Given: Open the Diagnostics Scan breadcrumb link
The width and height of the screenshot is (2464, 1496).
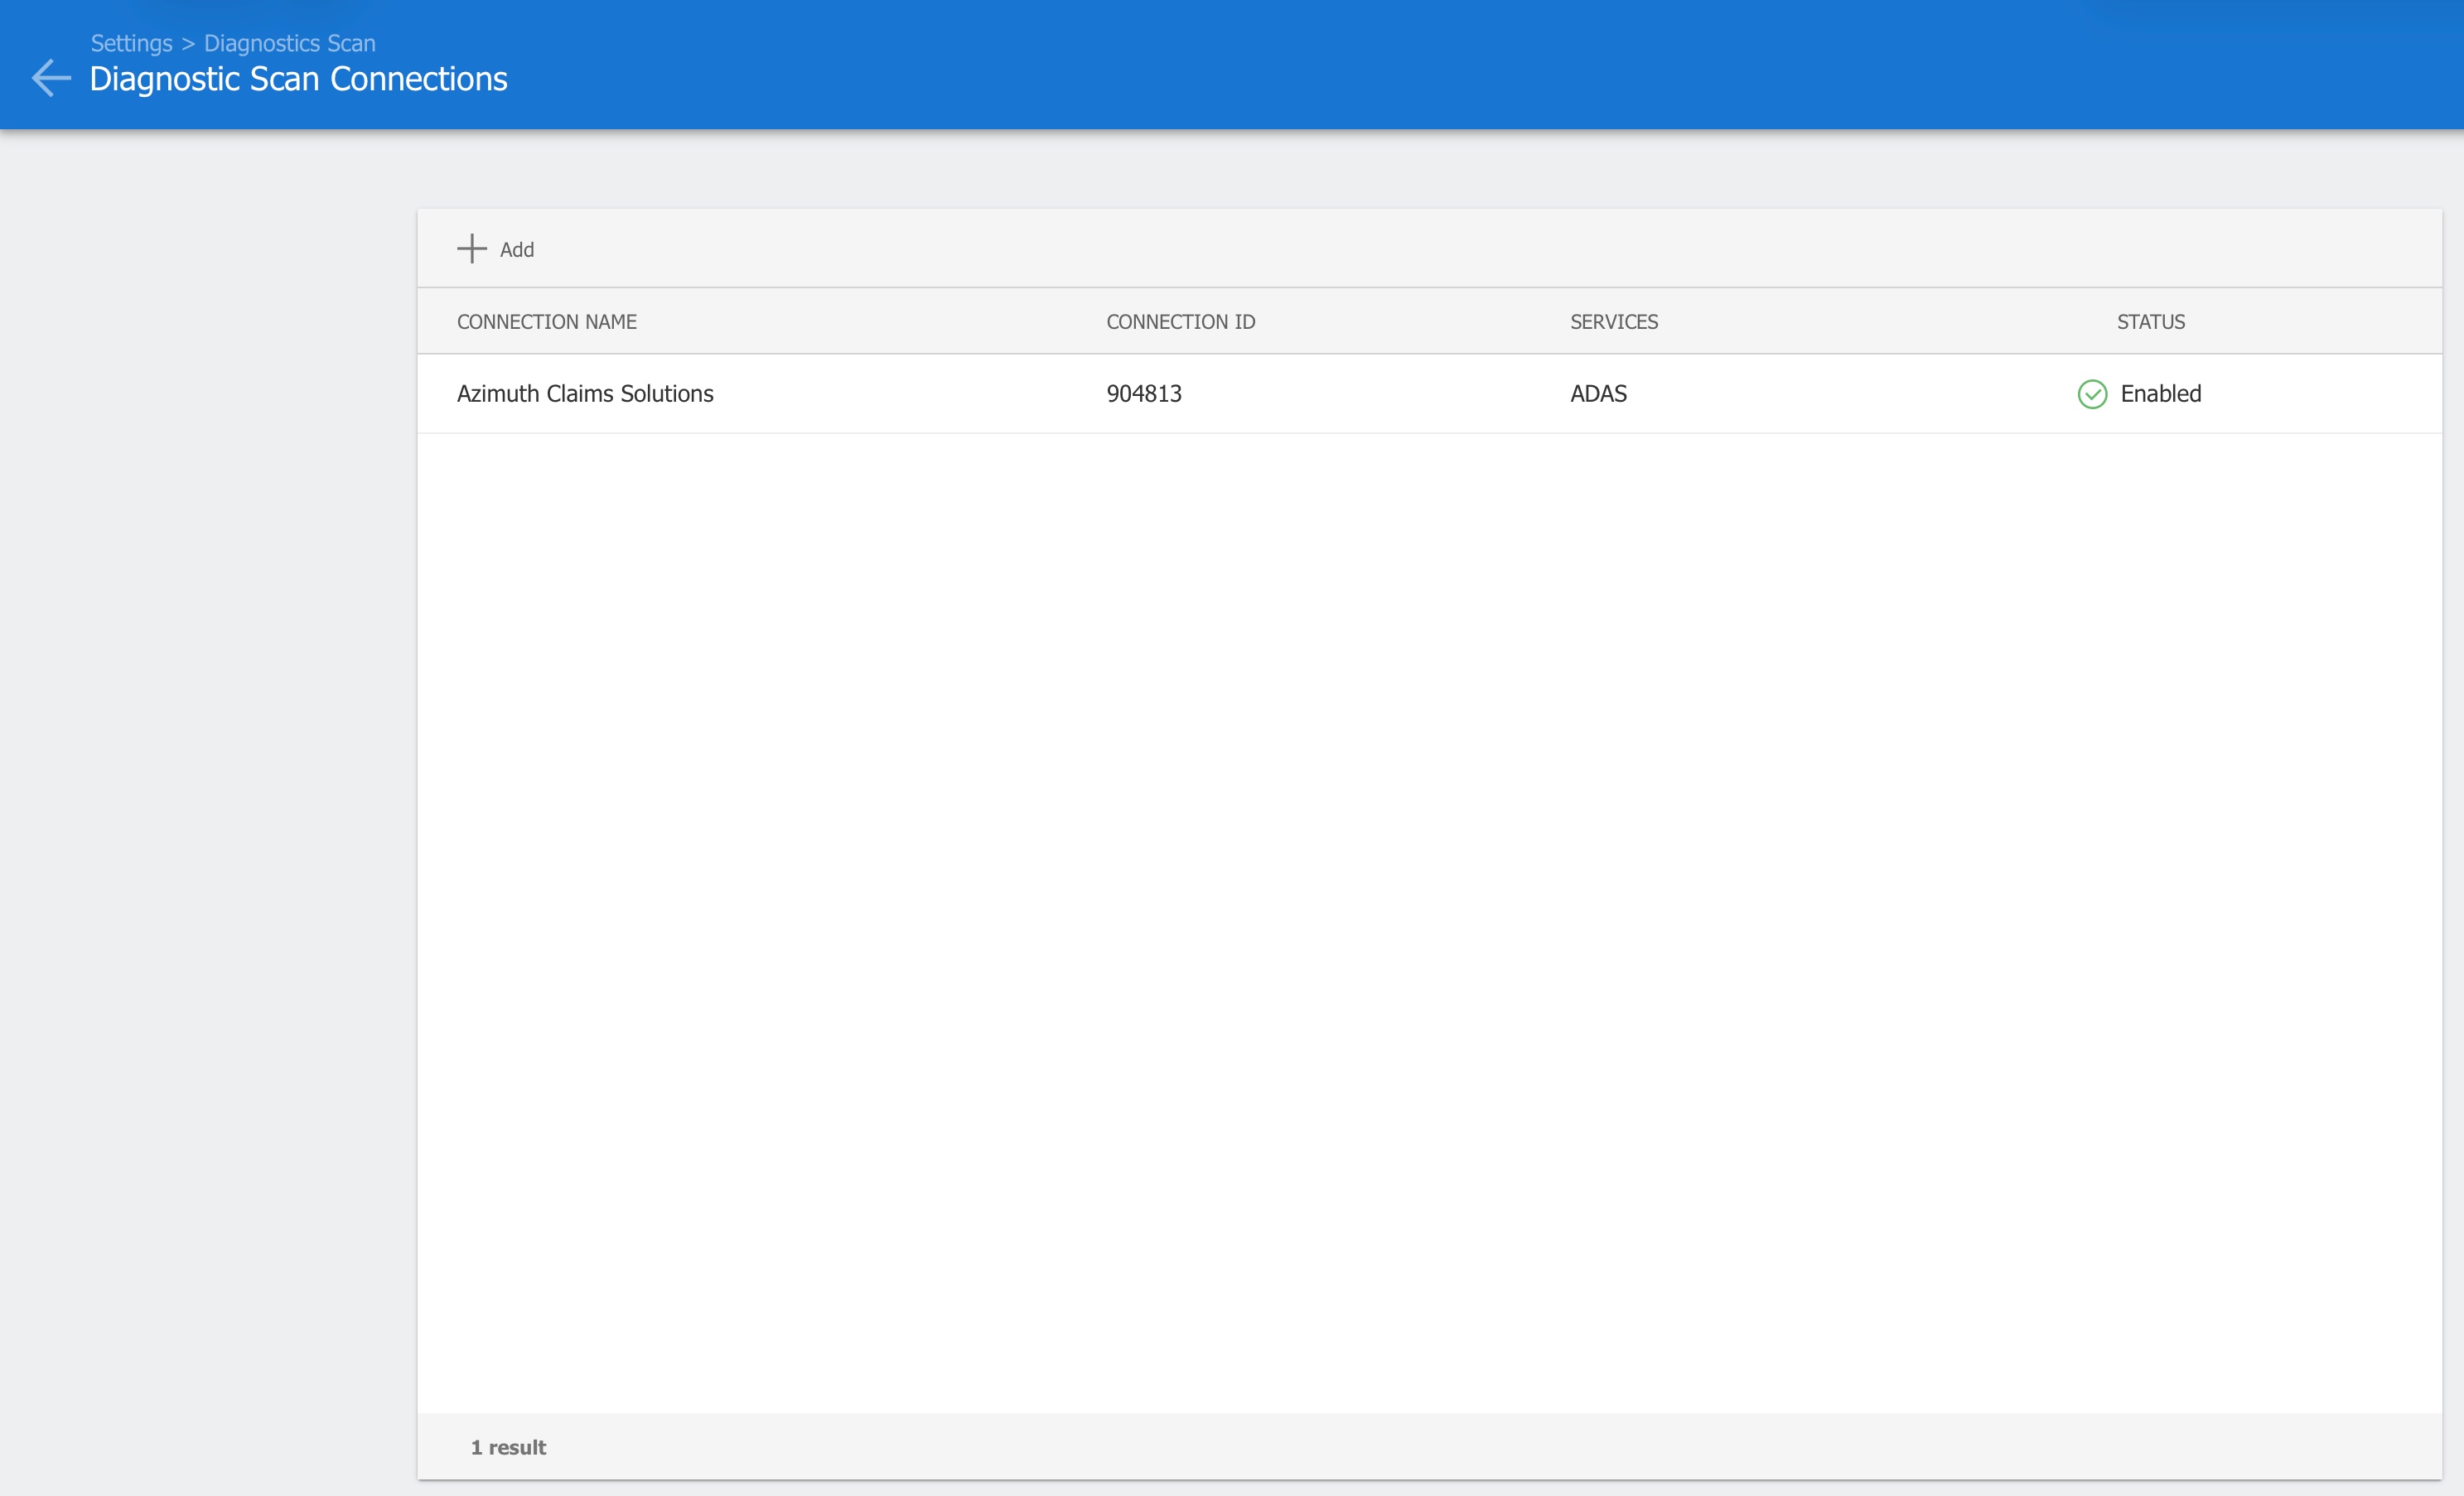Looking at the screenshot, I should [290, 43].
